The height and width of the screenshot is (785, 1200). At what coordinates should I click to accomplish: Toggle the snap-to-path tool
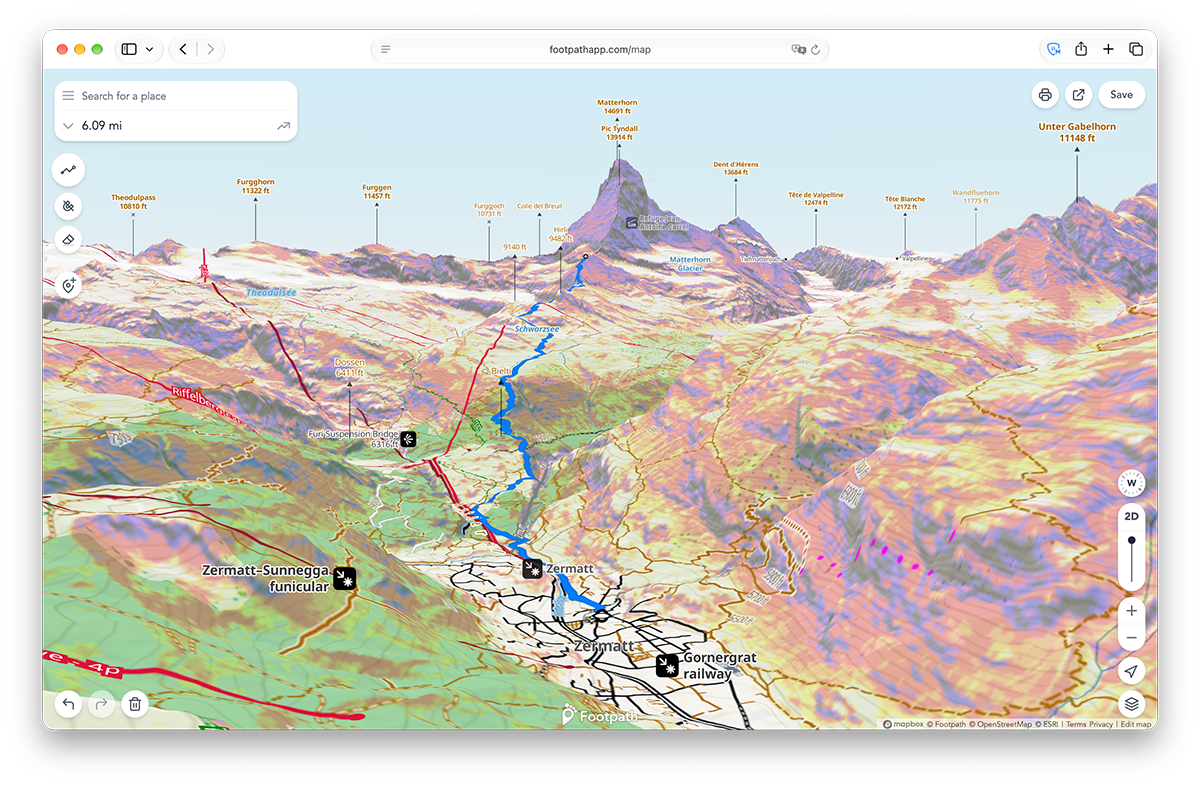coord(69,206)
